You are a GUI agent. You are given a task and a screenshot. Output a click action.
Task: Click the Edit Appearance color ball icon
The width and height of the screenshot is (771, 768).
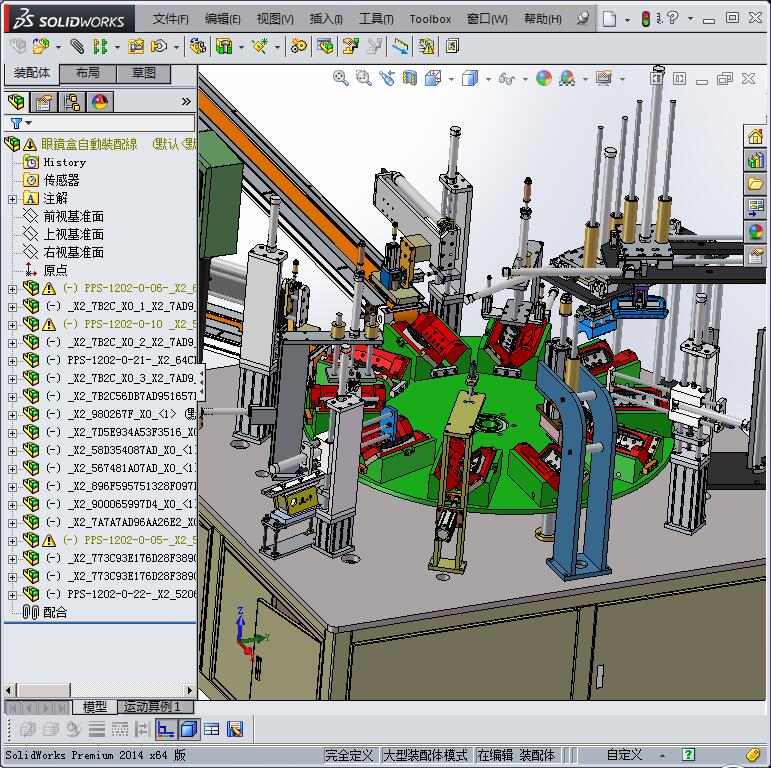pos(544,78)
